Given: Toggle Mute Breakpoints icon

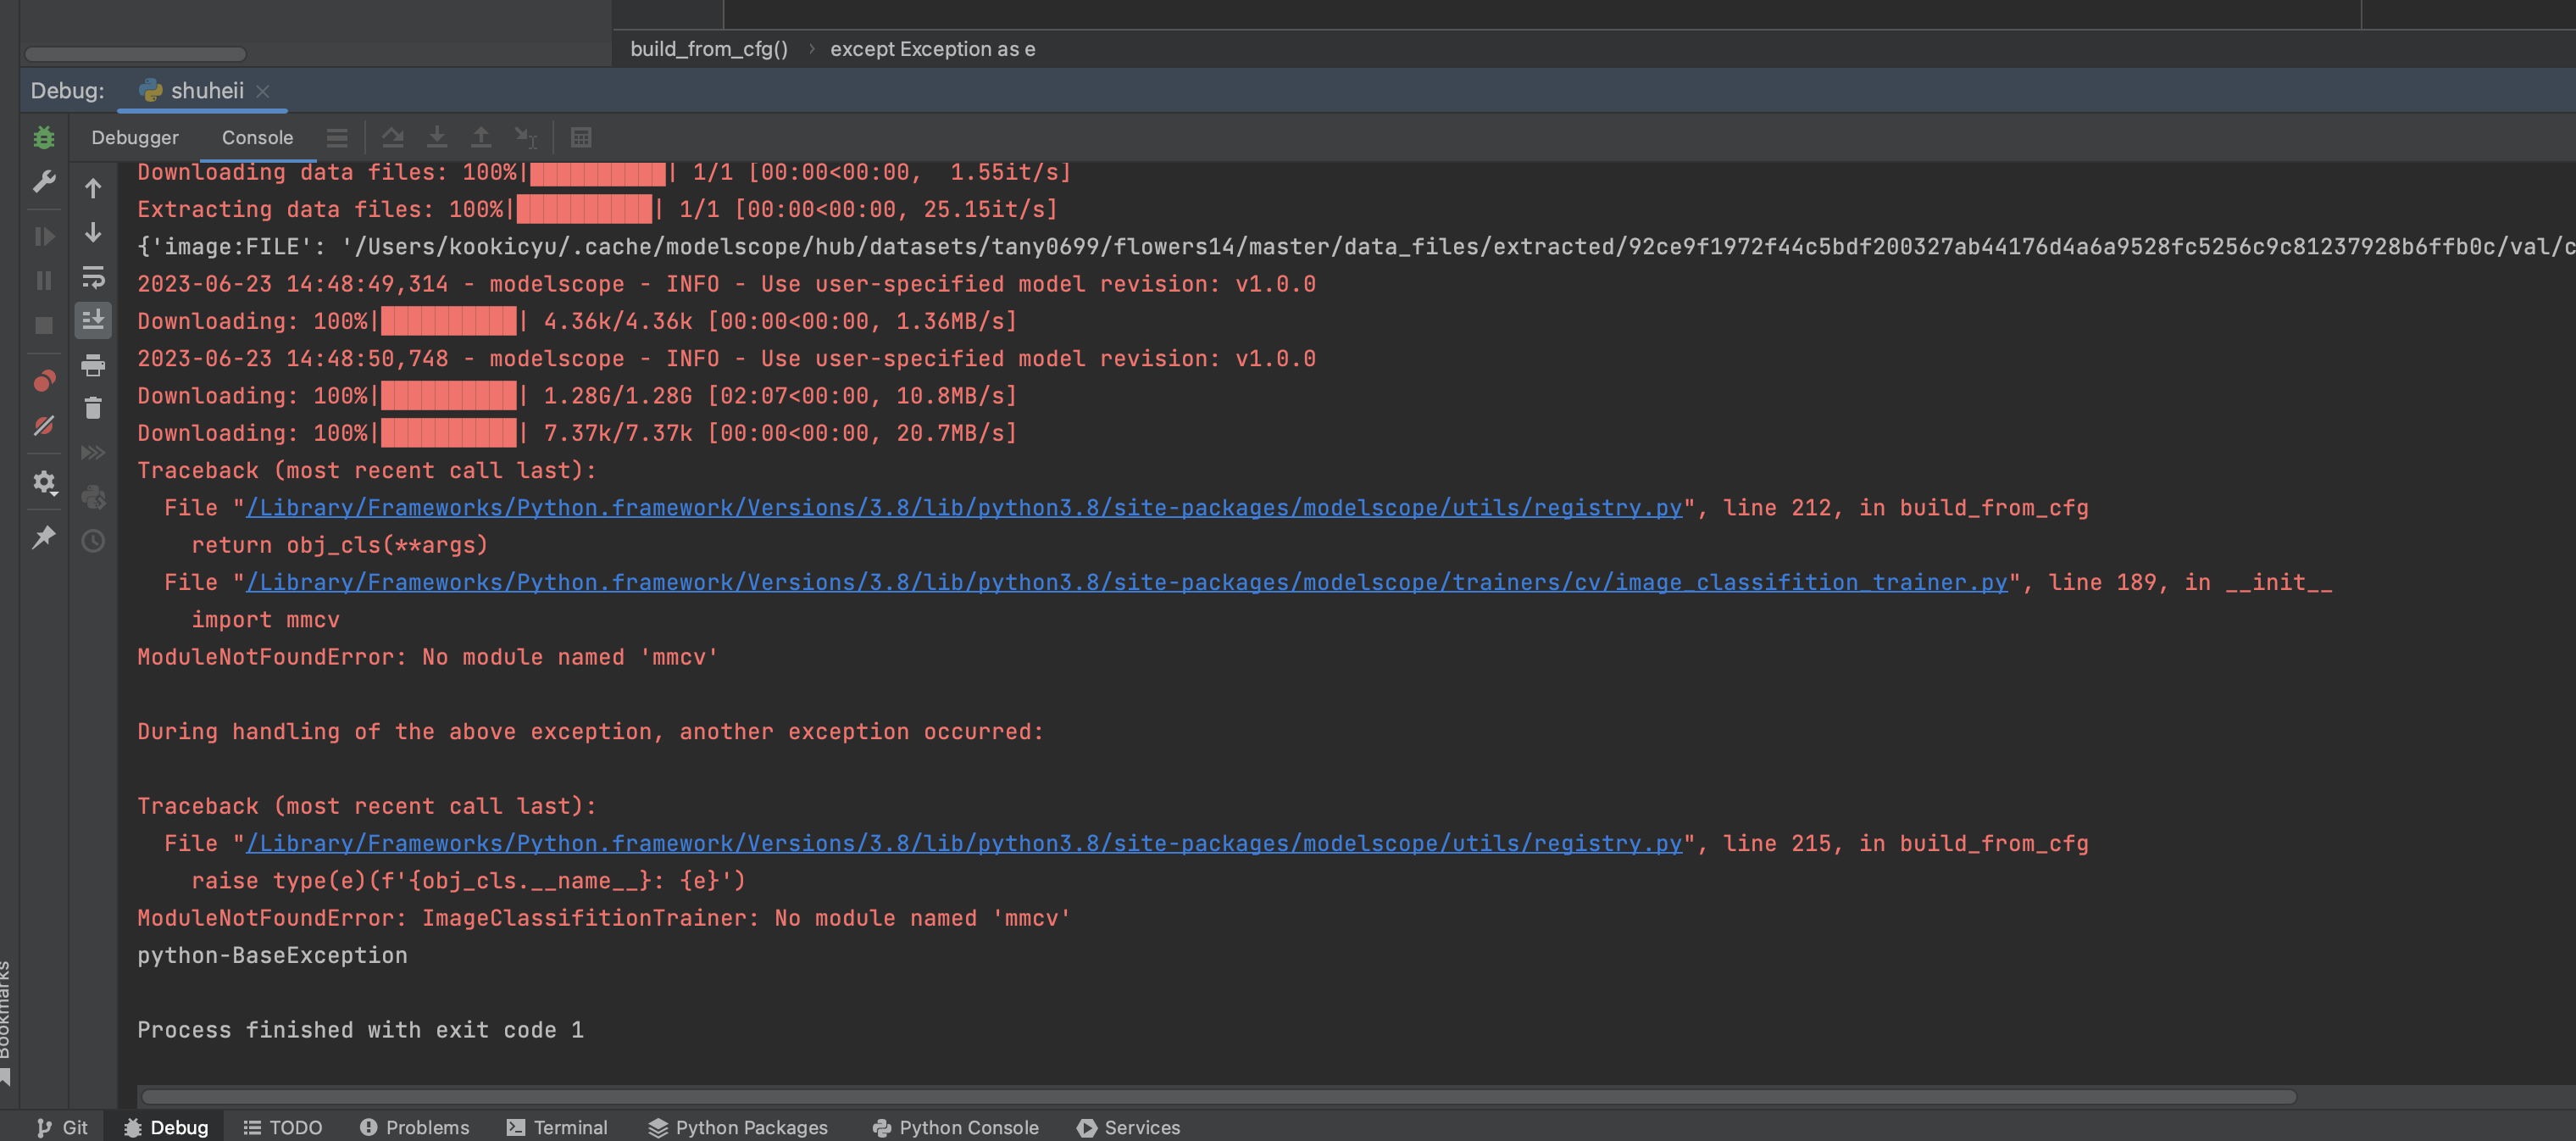Looking at the screenshot, I should pos(44,426).
